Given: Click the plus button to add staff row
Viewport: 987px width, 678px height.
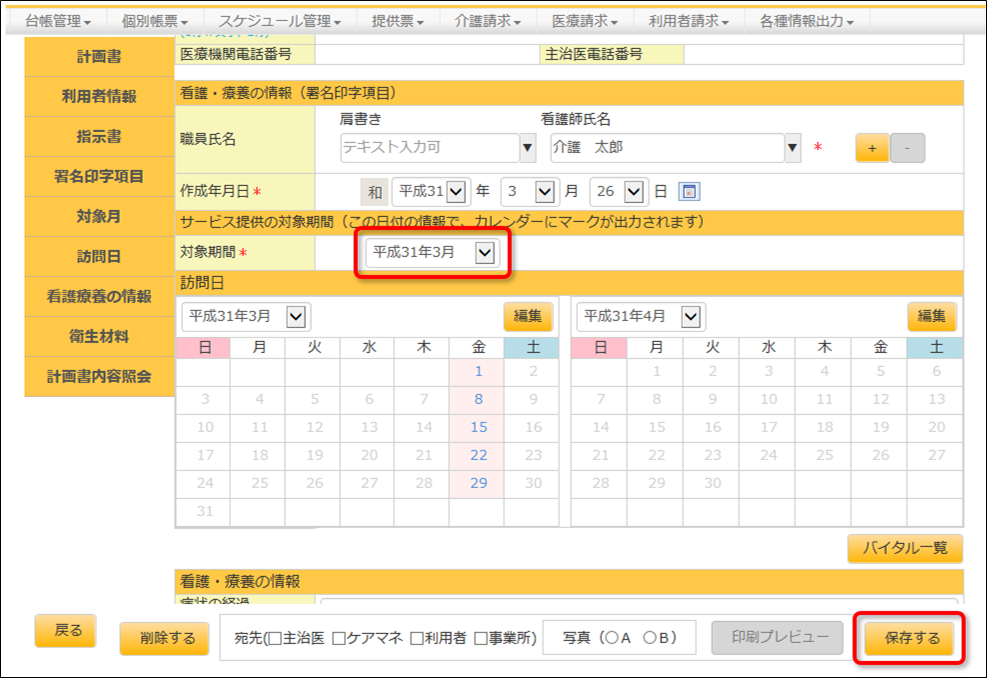Looking at the screenshot, I should pos(872,148).
